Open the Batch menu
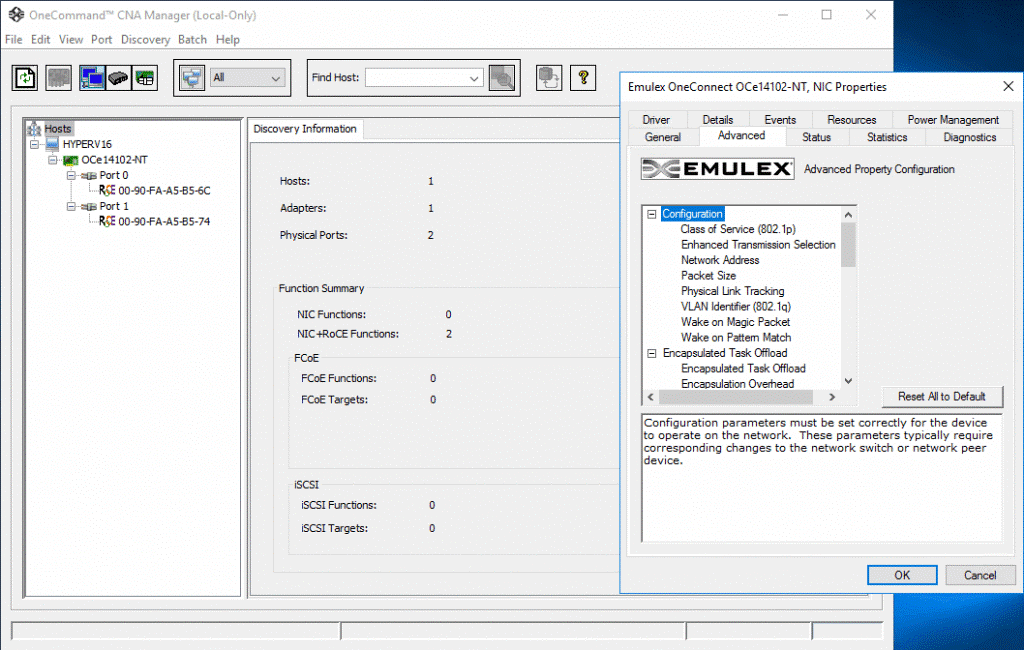This screenshot has width=1024, height=650. tap(192, 40)
